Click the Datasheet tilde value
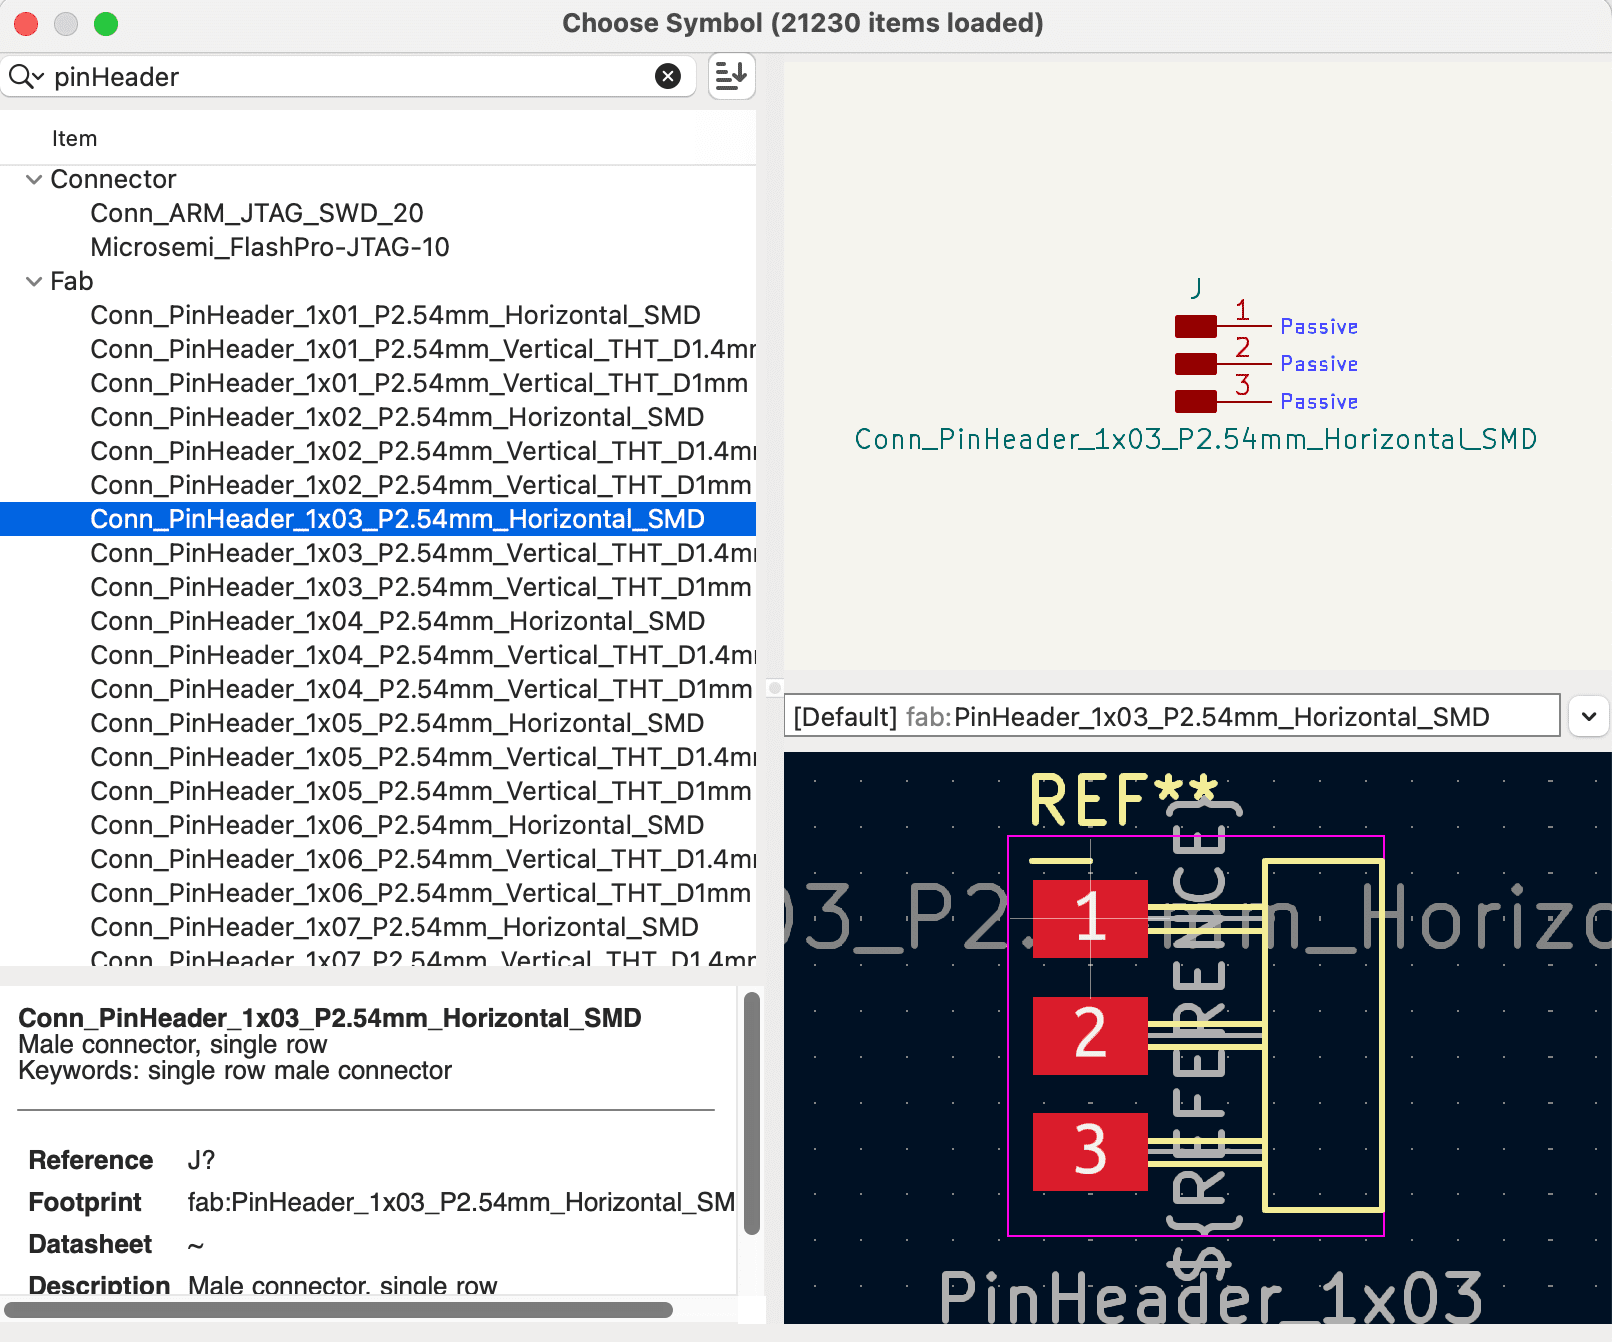This screenshot has height=1342, width=1612. 196,1245
